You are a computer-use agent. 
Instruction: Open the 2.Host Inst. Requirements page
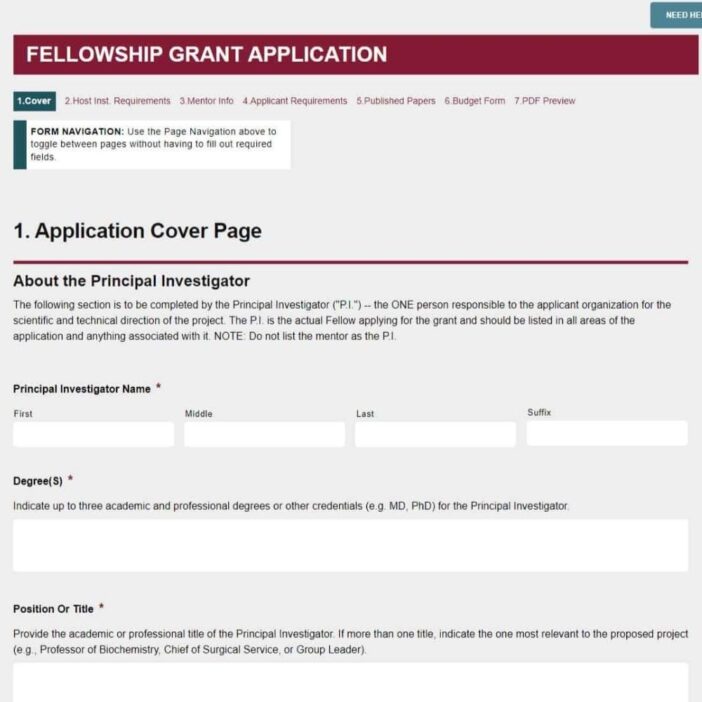point(117,101)
